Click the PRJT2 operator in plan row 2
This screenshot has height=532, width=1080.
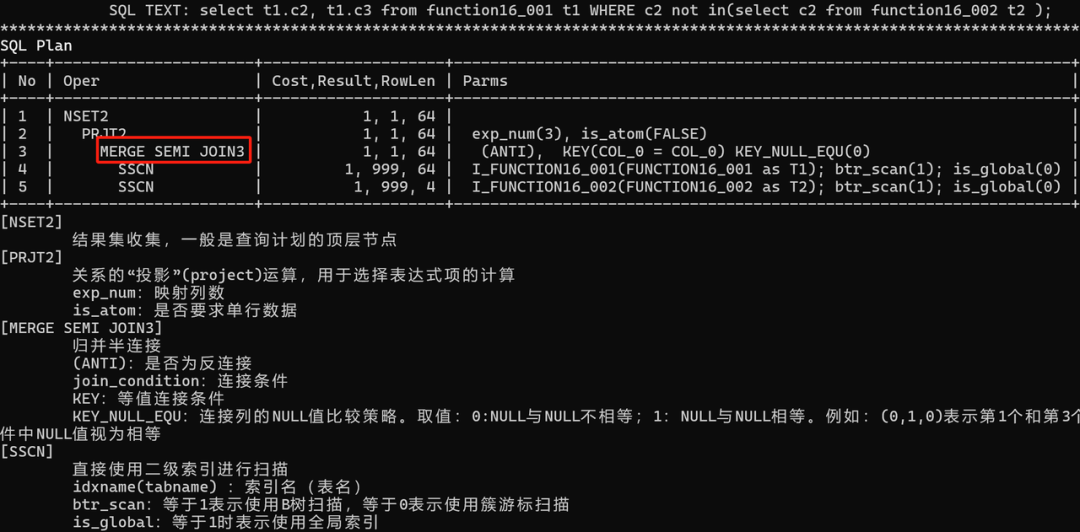(x=104, y=134)
